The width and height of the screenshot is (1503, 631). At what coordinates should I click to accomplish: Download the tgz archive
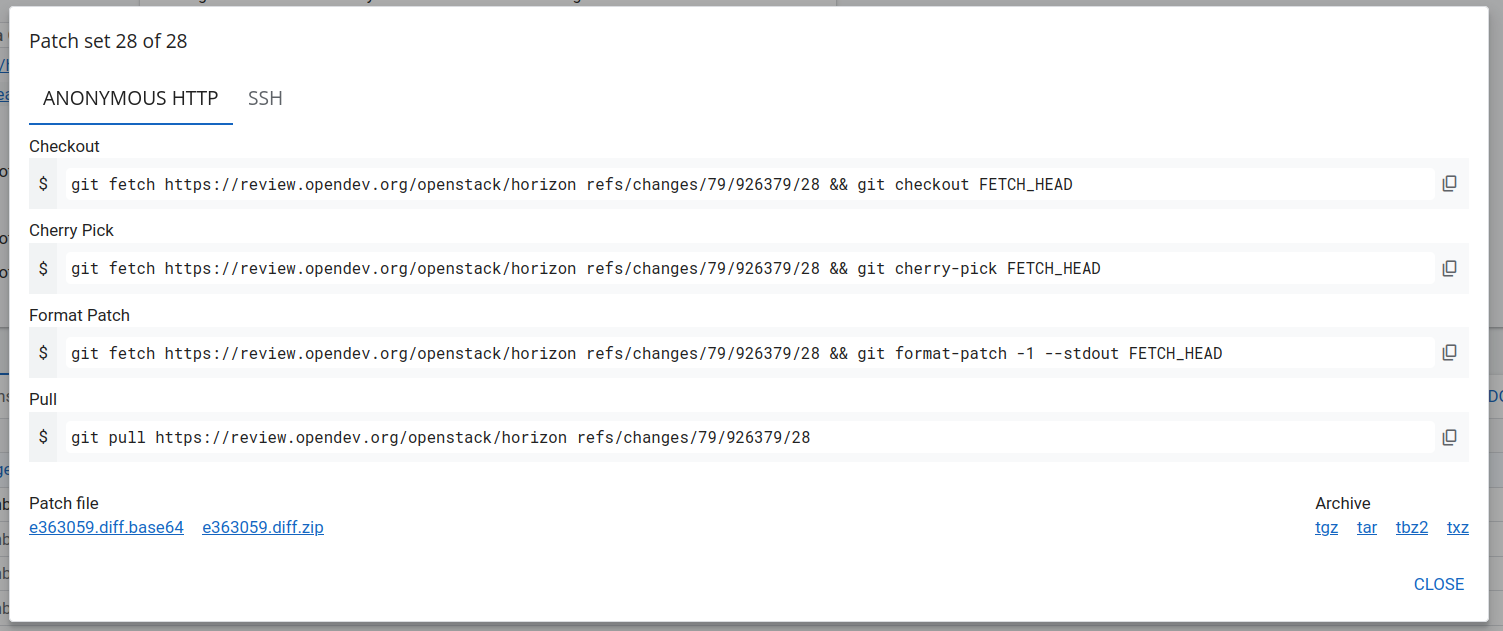click(x=1326, y=527)
